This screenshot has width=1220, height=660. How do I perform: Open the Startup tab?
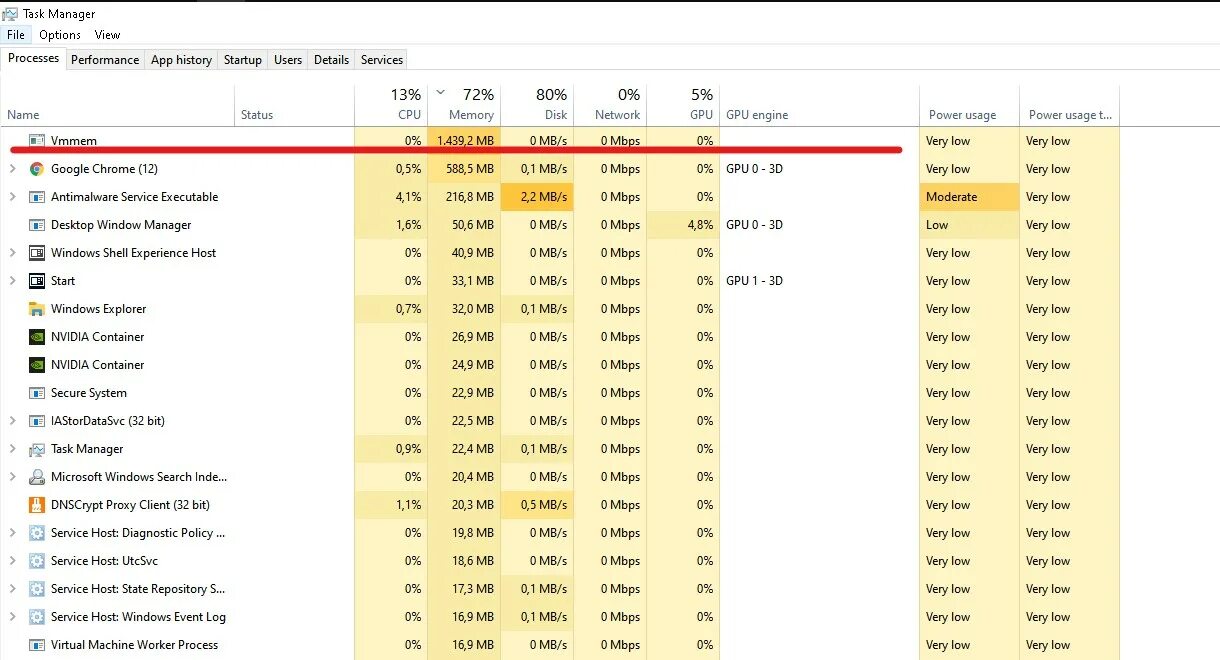[243, 60]
